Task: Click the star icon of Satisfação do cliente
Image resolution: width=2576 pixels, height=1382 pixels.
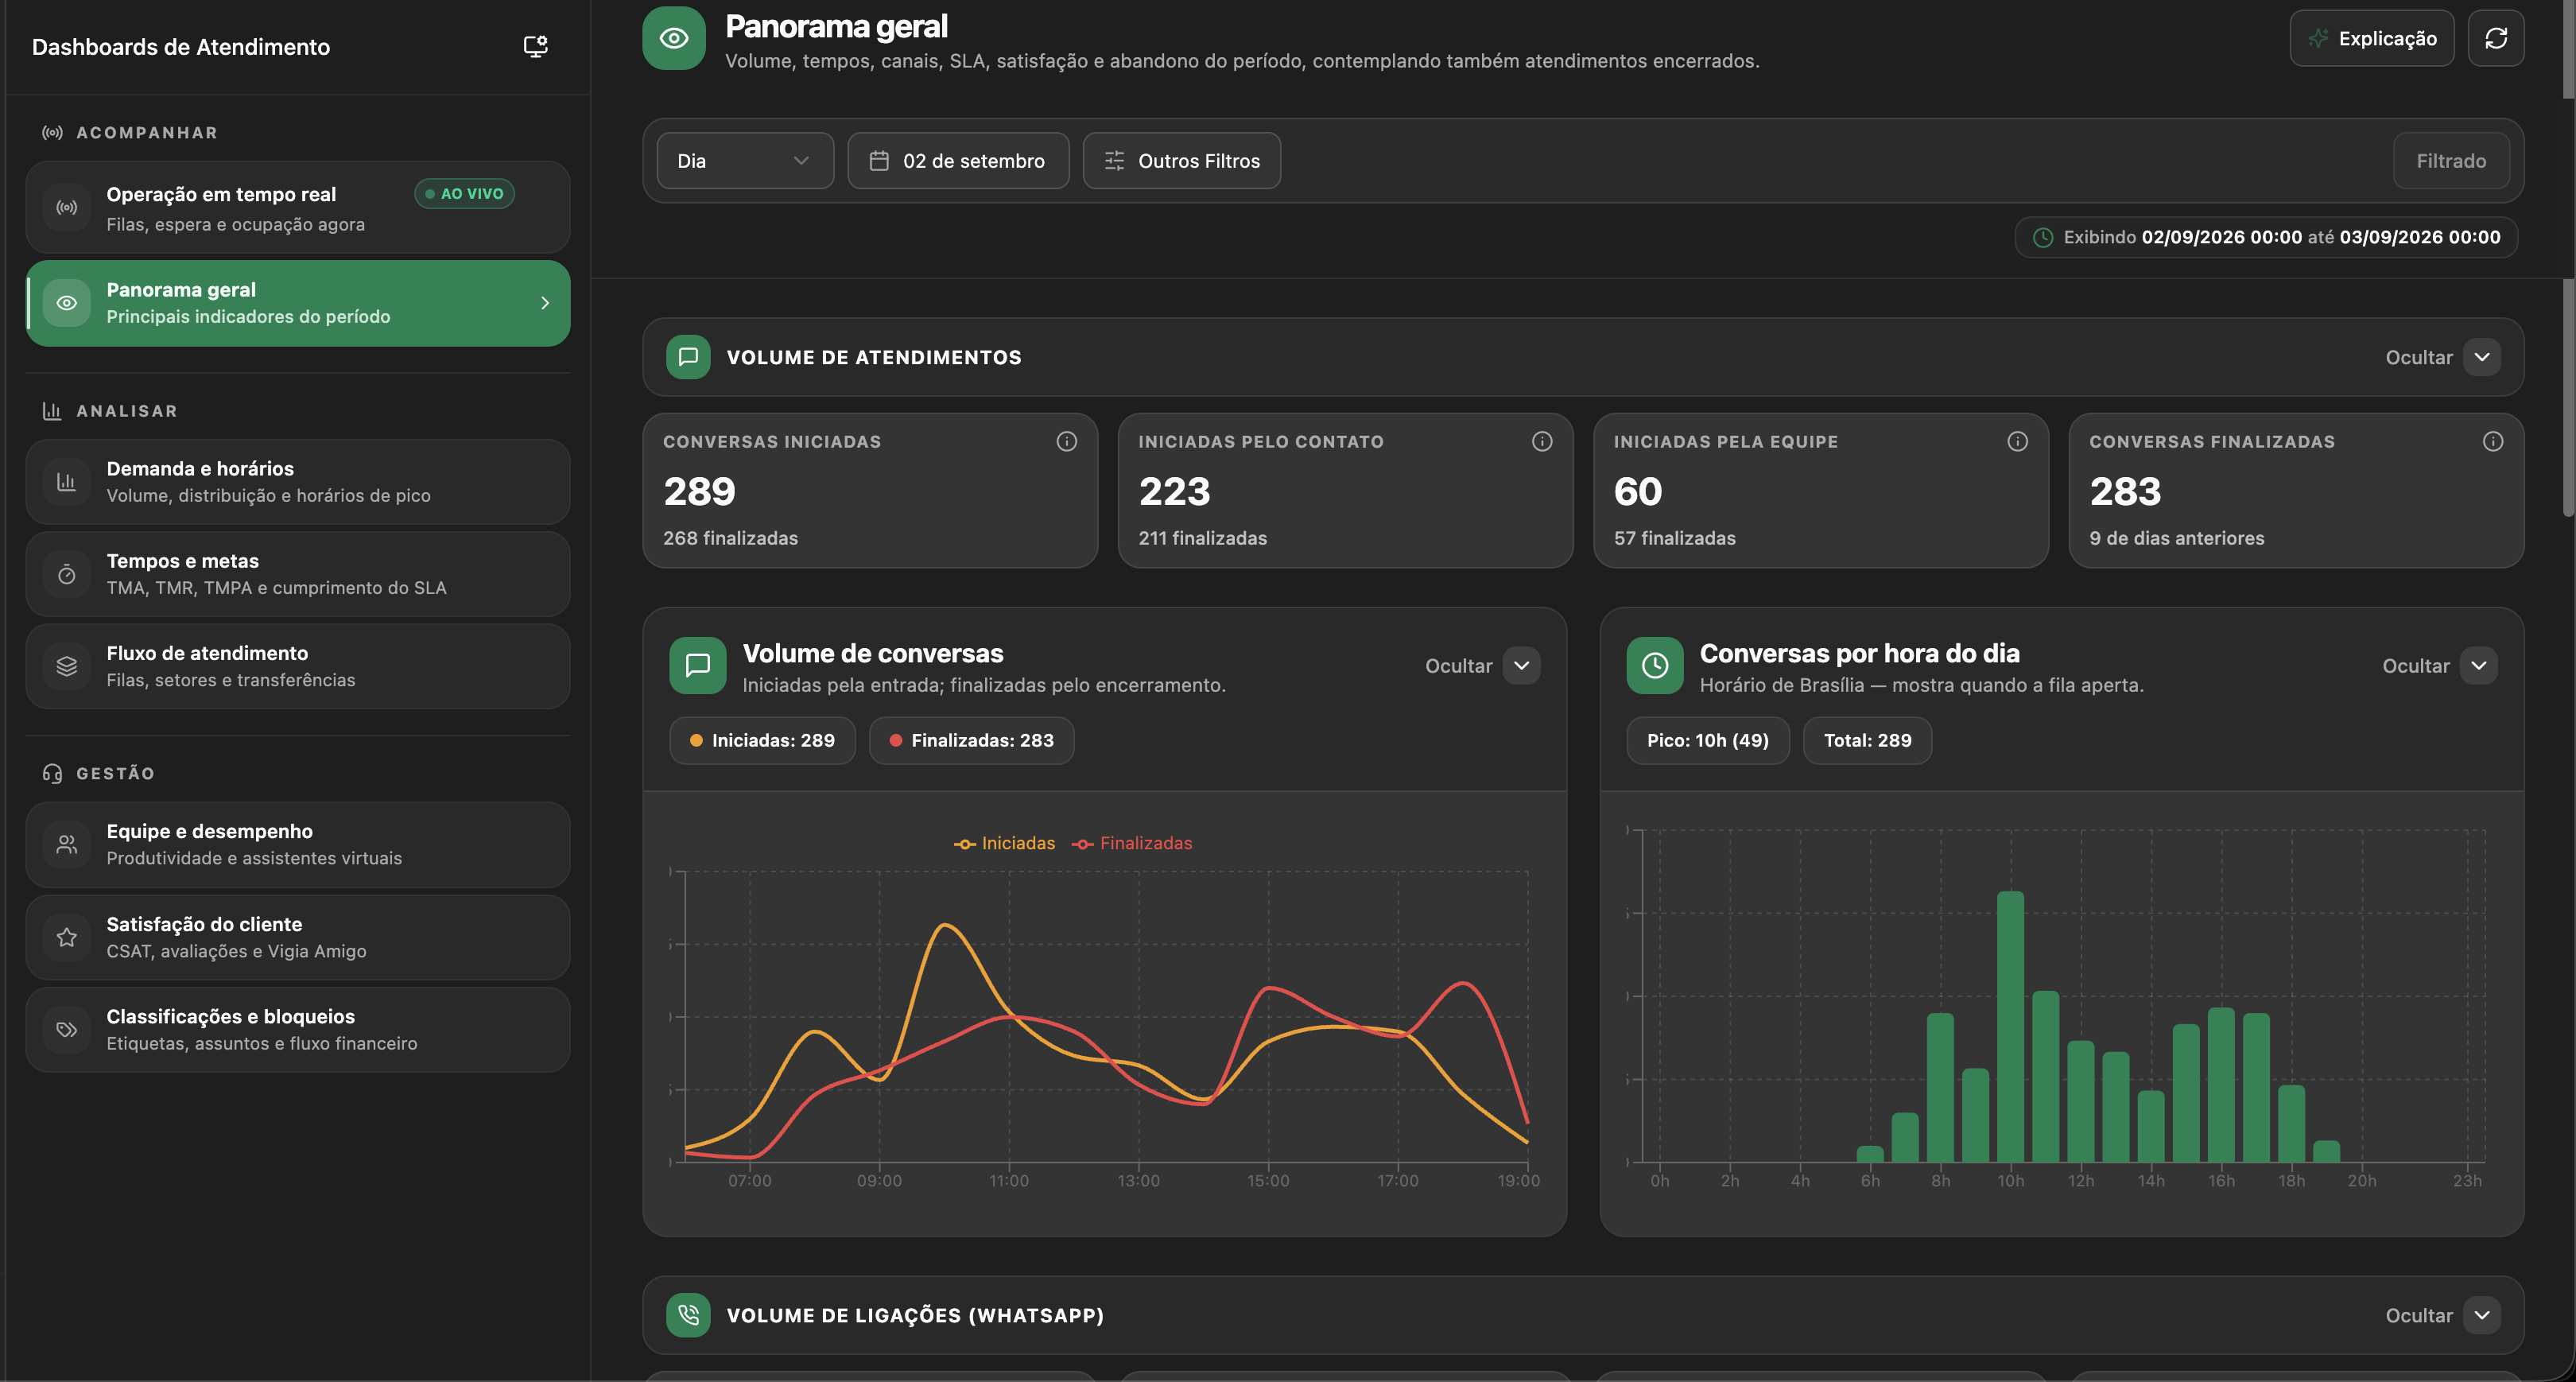Action: [67, 937]
